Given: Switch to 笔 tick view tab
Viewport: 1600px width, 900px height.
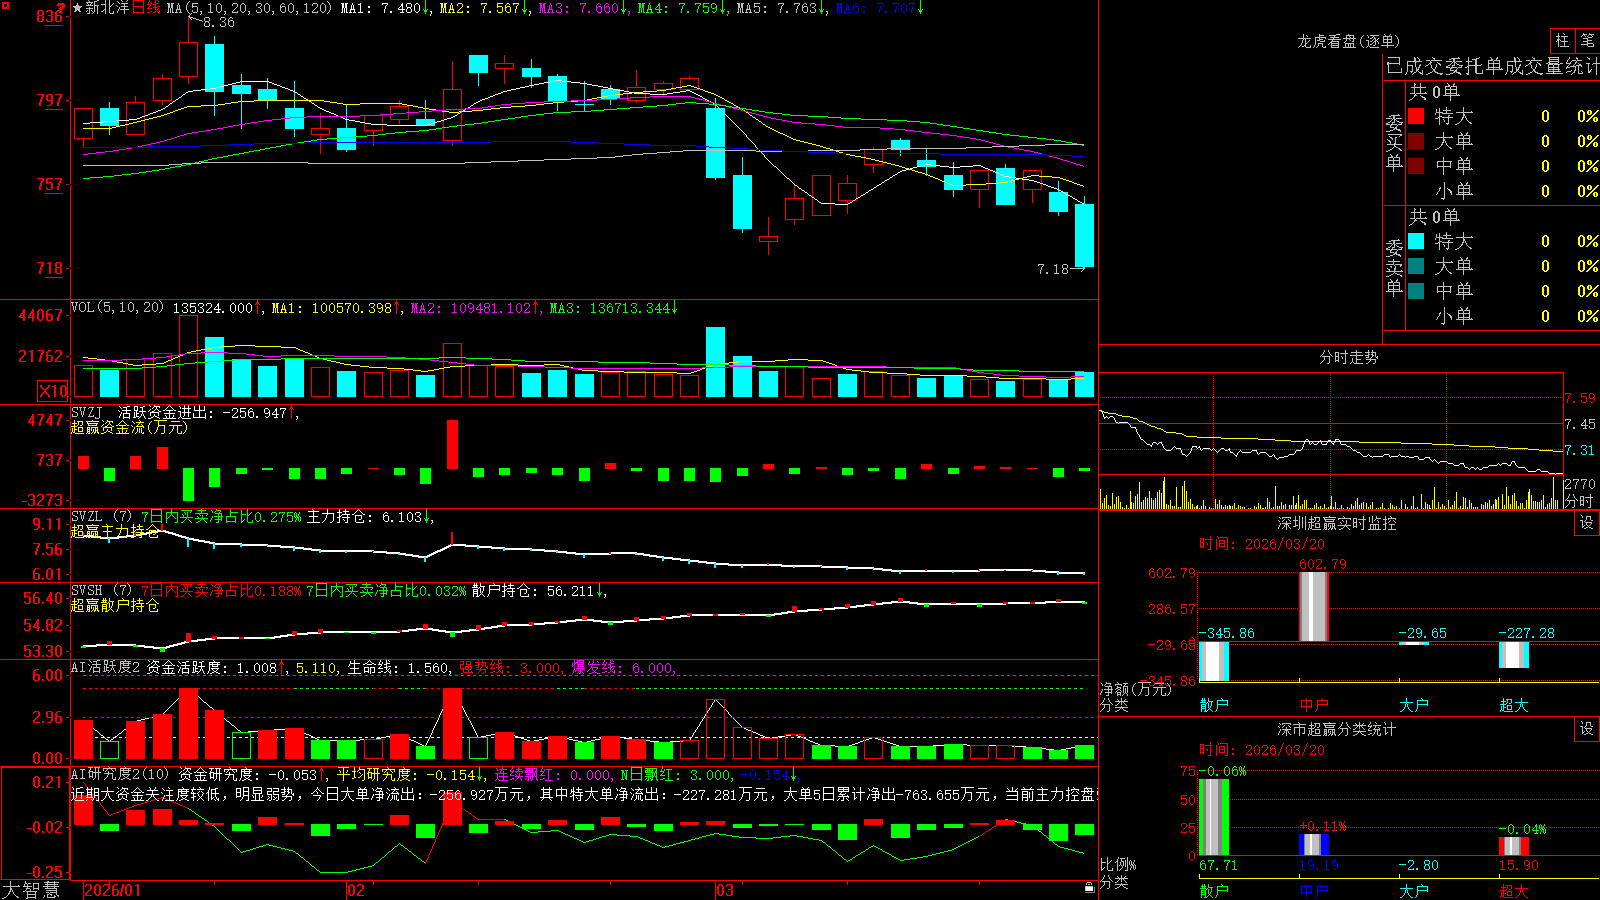Looking at the screenshot, I should tap(1587, 40).
